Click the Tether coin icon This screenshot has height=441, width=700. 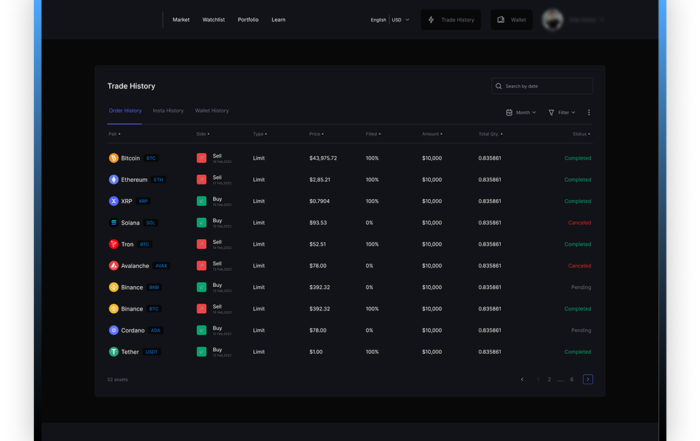[113, 352]
